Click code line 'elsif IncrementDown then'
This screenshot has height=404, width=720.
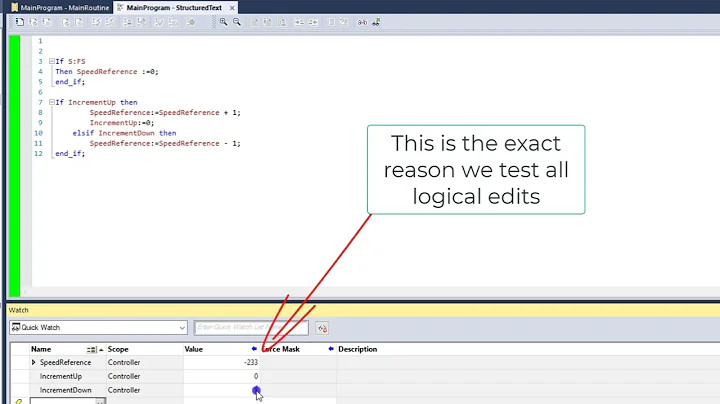click(x=124, y=133)
